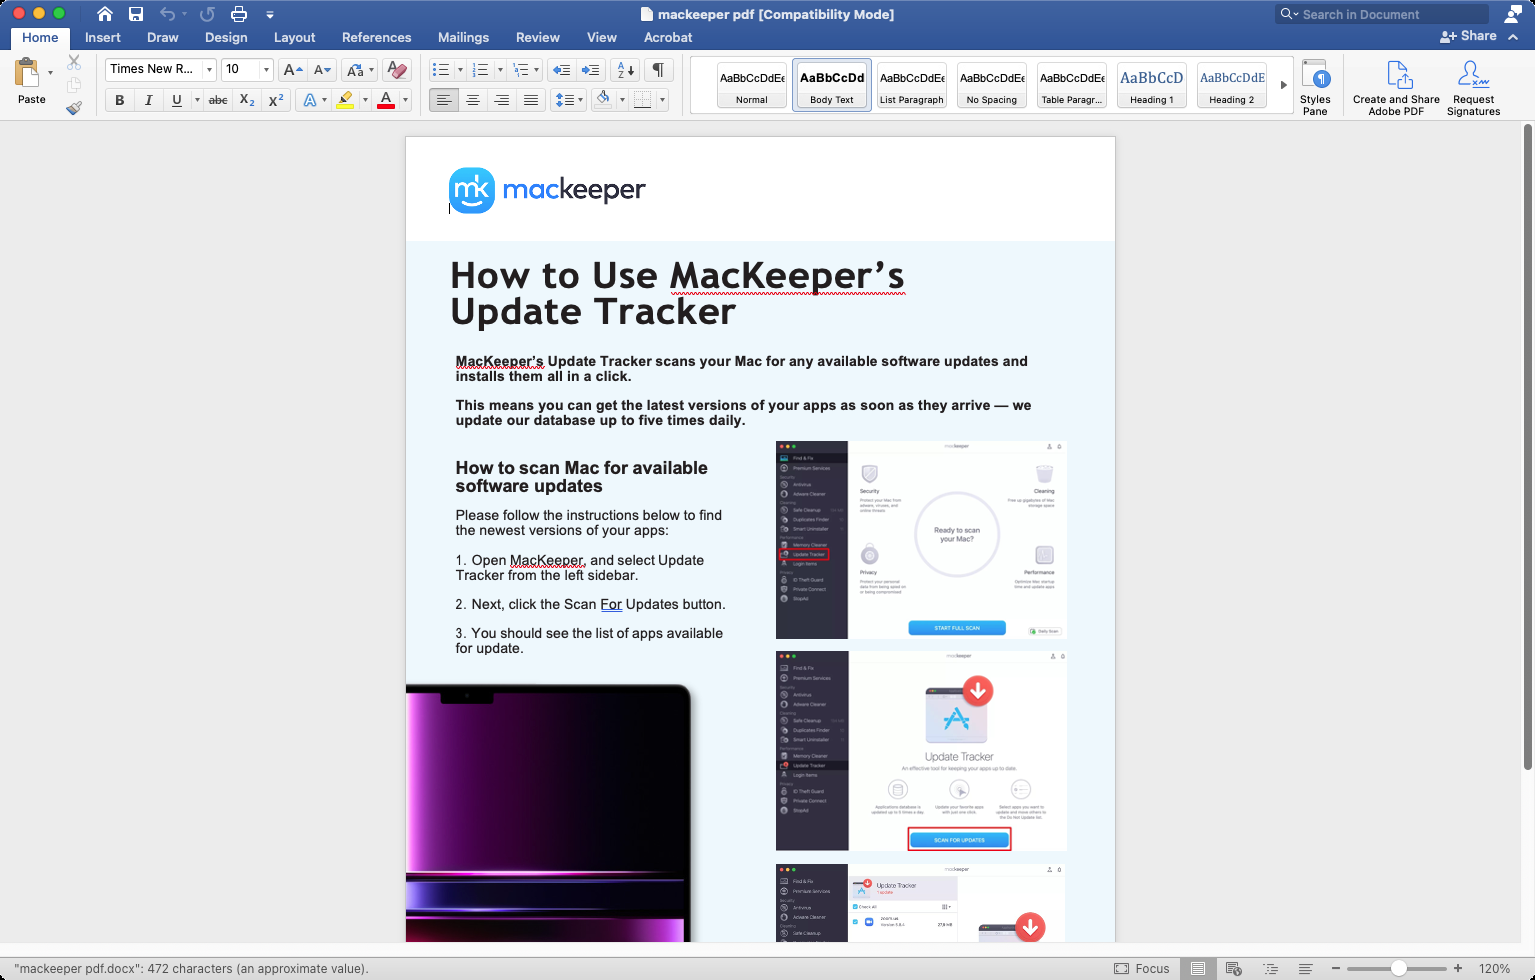Click the Paste clipboard icon
The height and width of the screenshot is (980, 1535).
pos(27,74)
